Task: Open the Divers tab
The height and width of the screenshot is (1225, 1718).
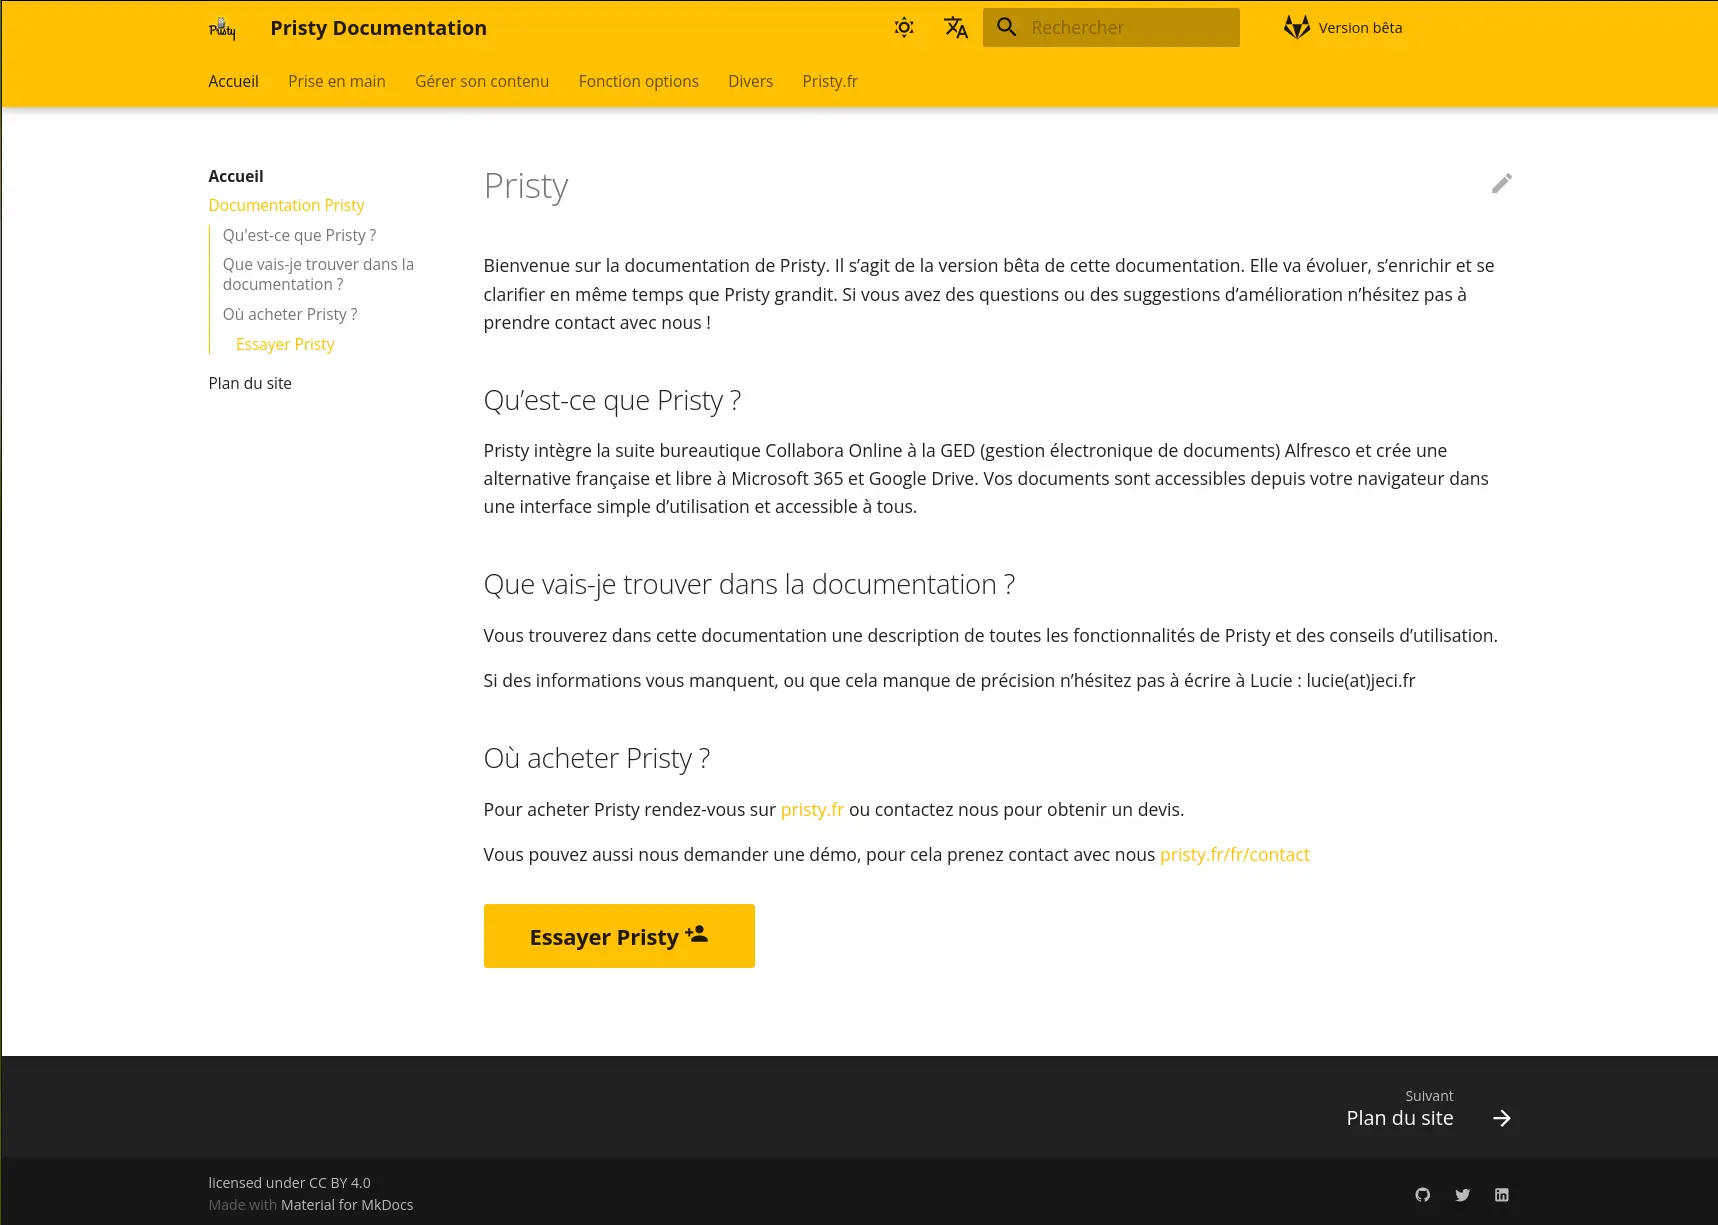Action: 750,81
